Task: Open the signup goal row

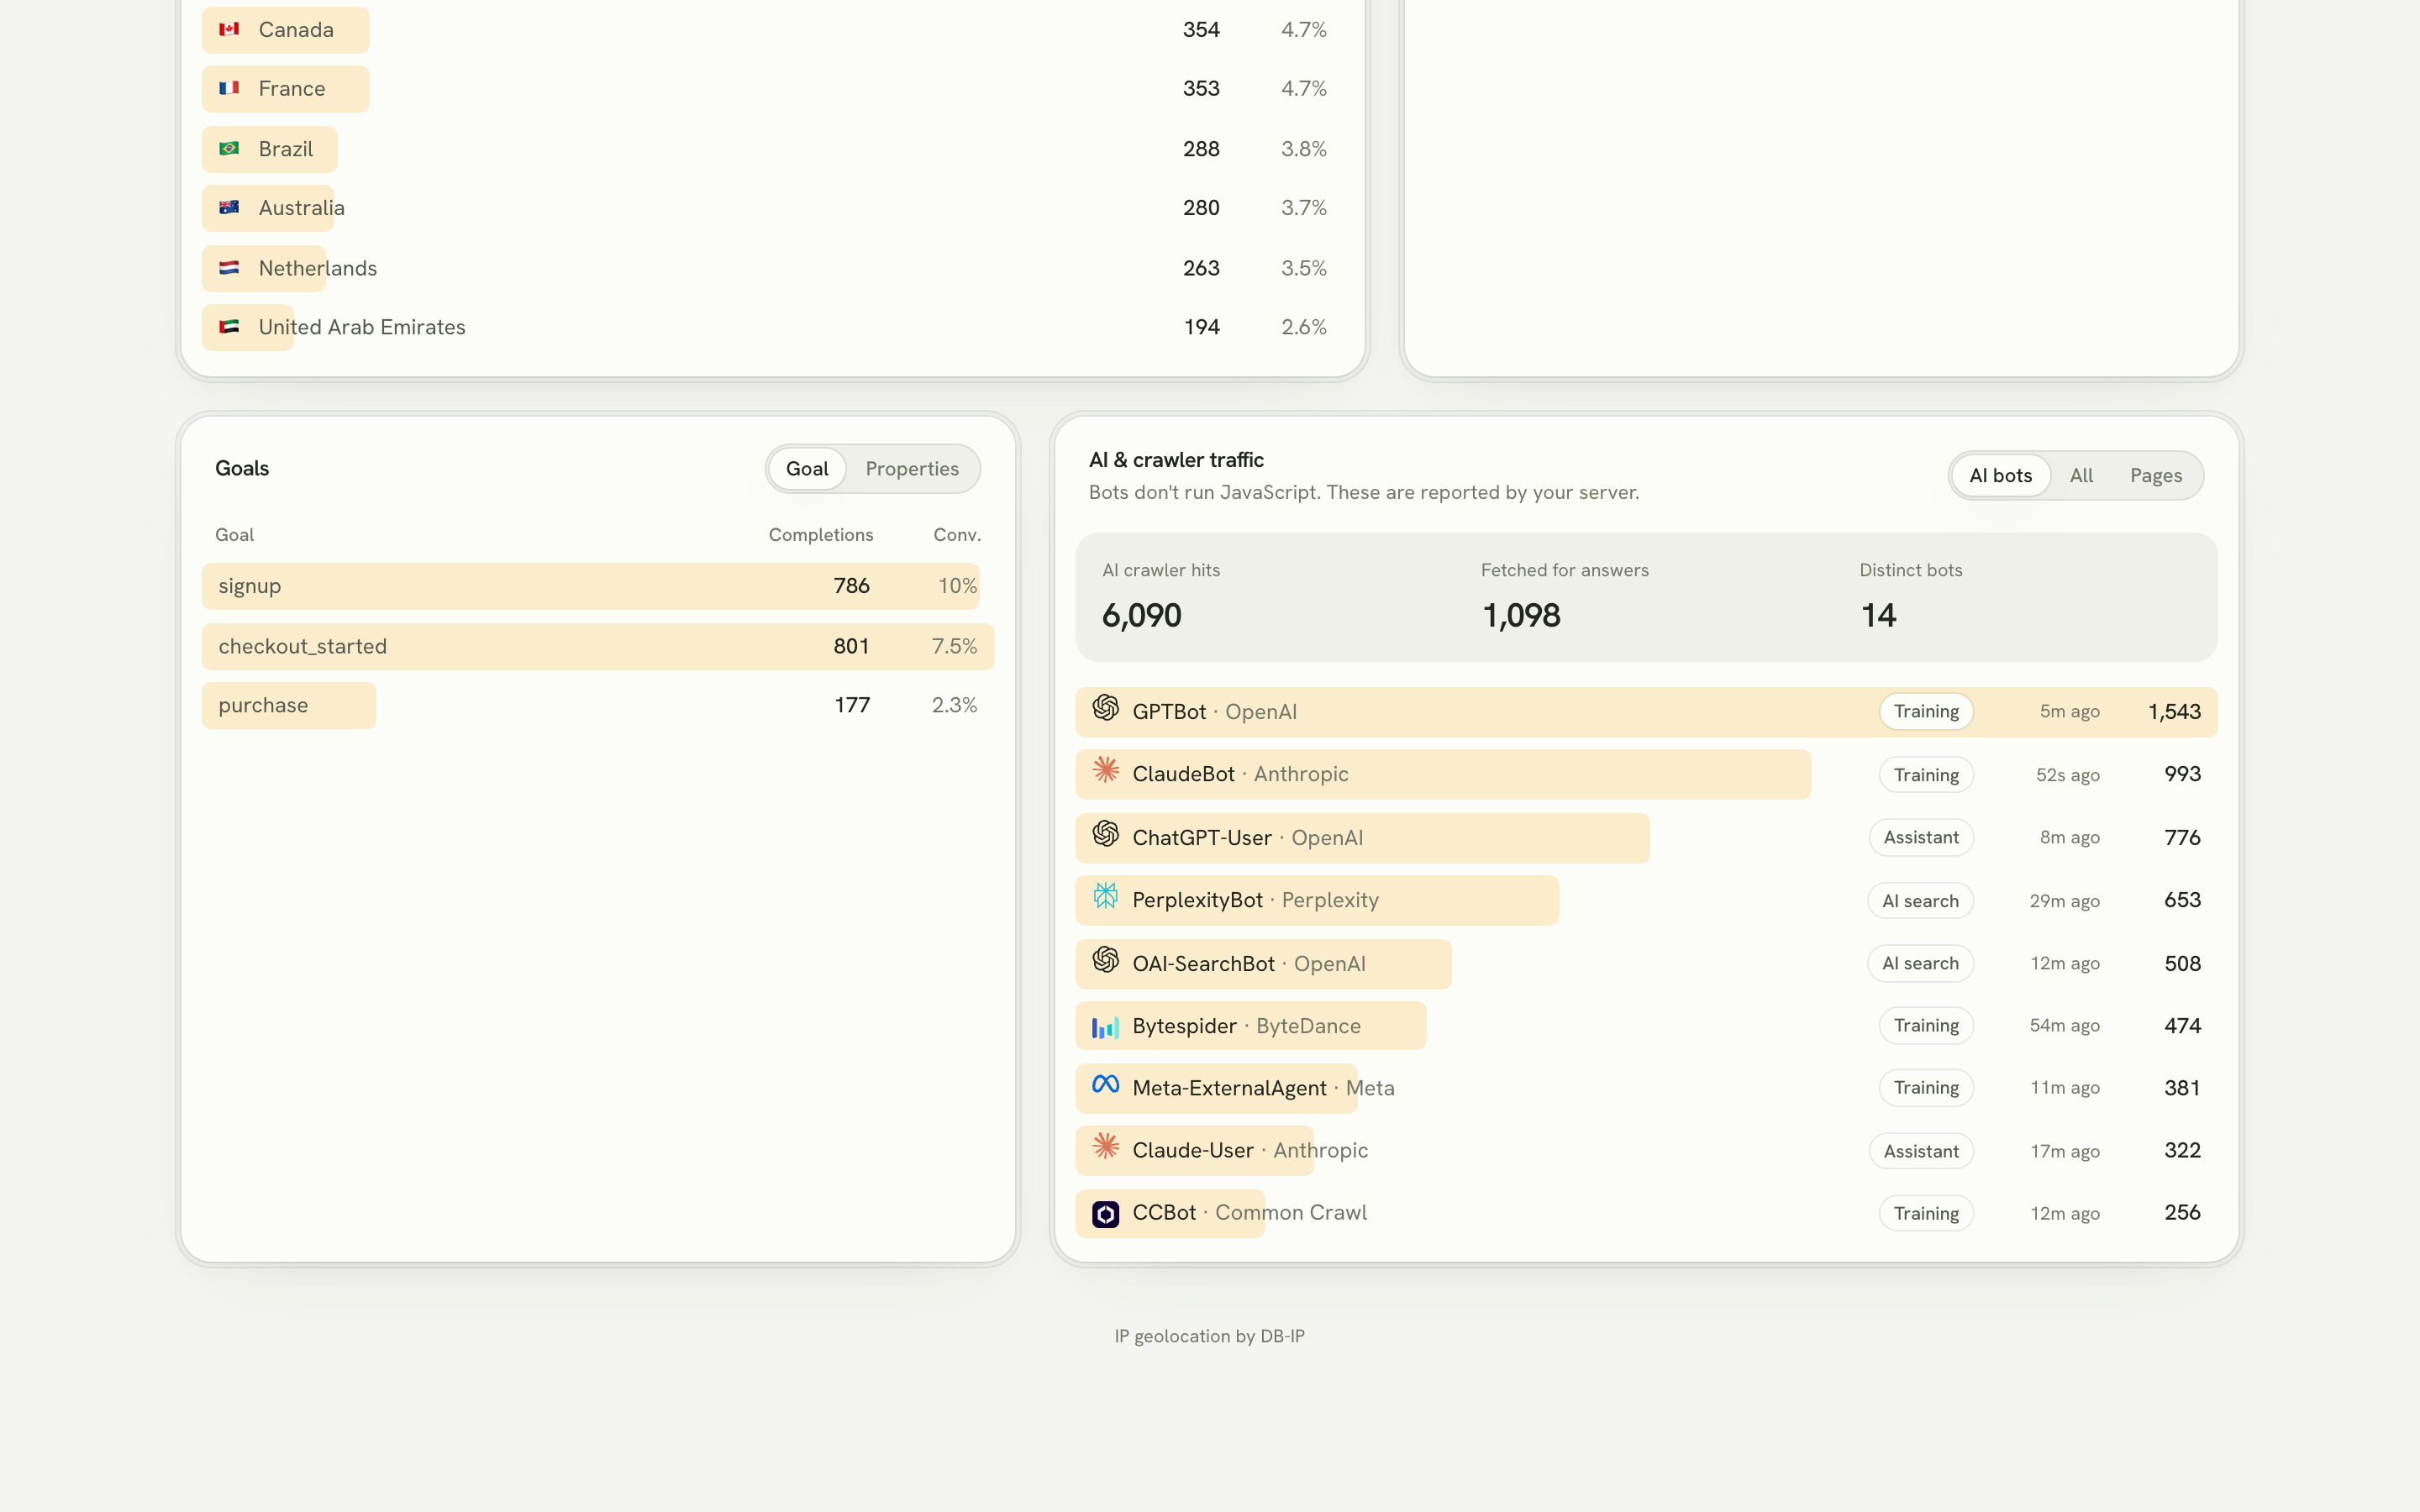Action: [598, 586]
